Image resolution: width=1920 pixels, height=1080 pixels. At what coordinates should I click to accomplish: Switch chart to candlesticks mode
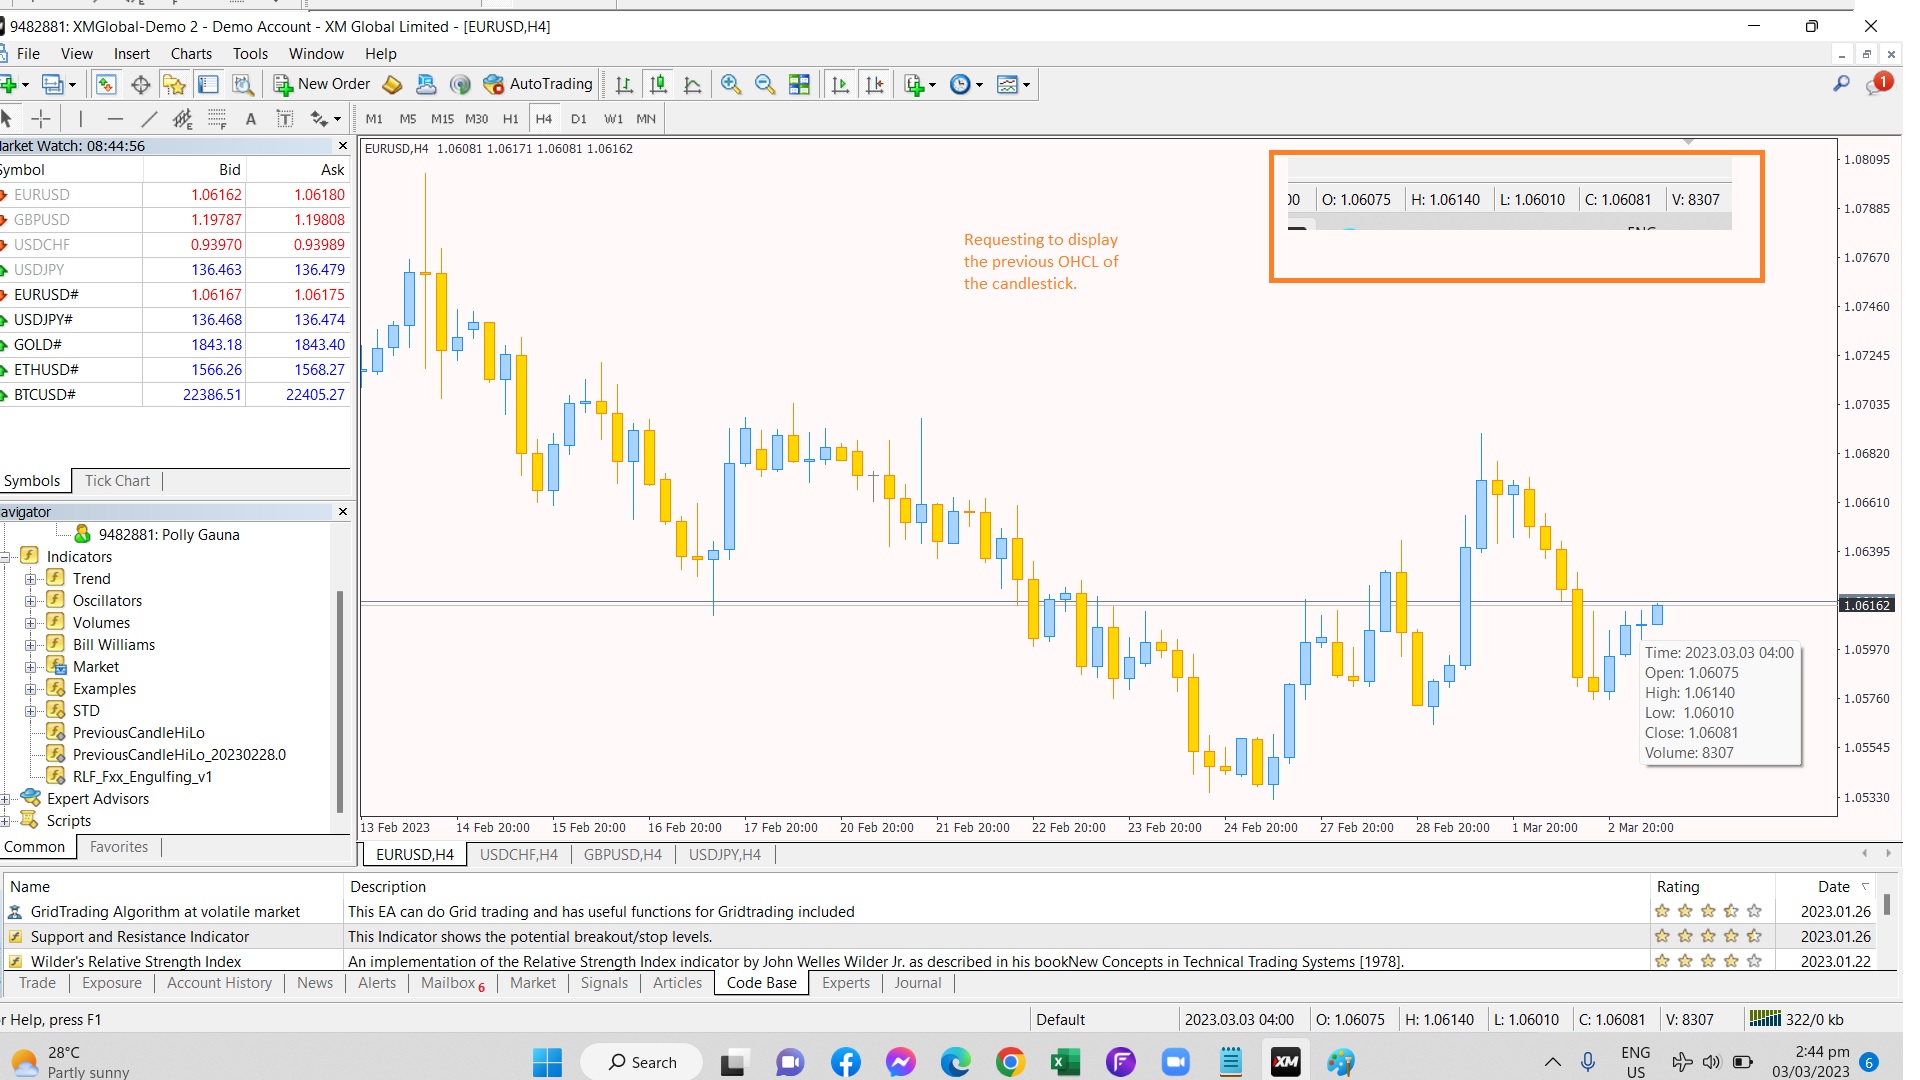(658, 84)
